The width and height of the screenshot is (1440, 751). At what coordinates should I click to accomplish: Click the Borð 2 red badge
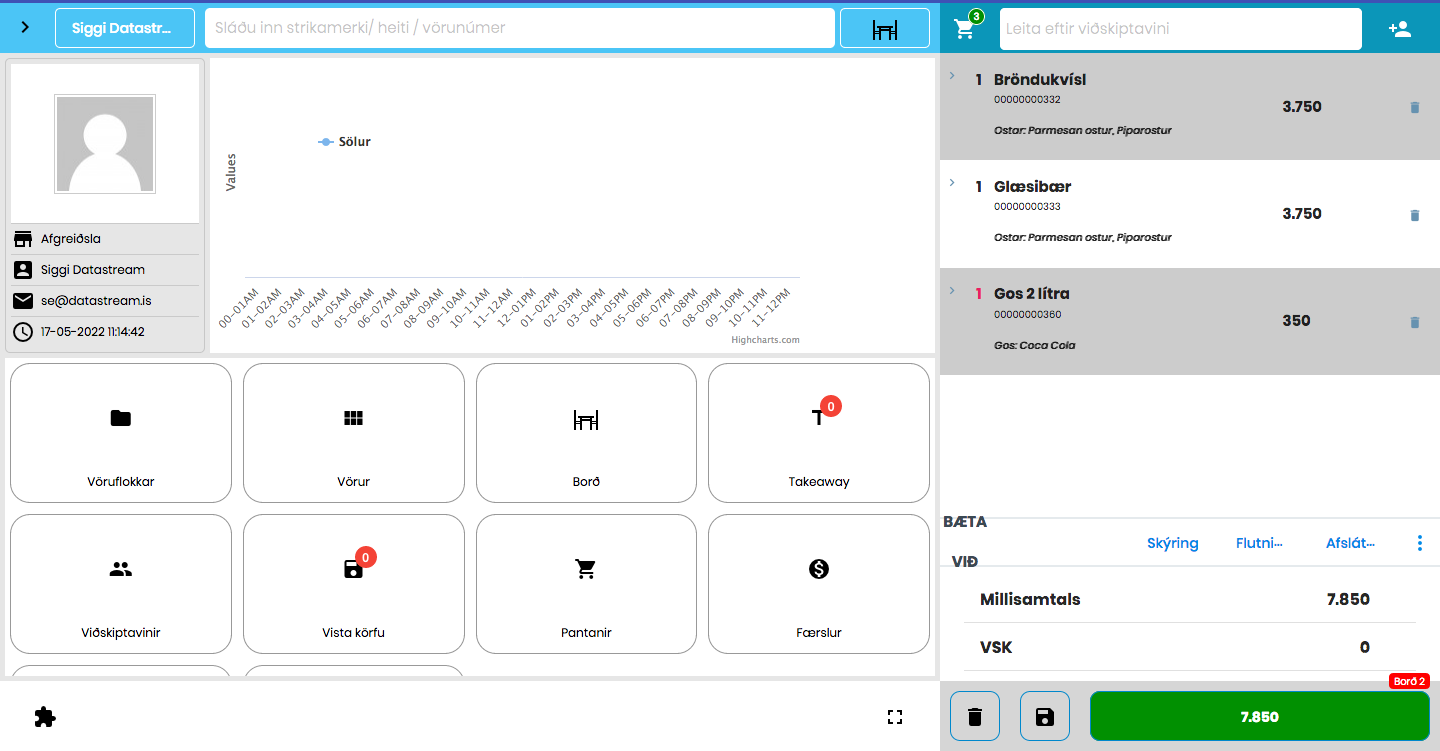(1409, 681)
